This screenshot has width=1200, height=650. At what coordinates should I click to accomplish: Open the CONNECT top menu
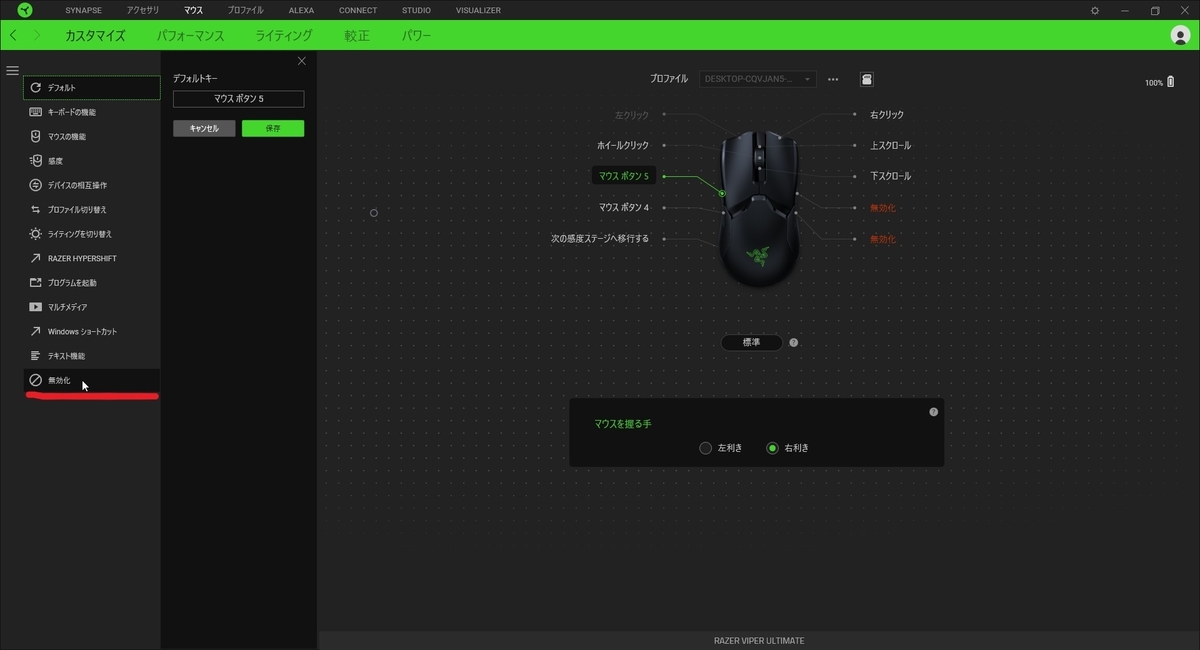(x=358, y=10)
